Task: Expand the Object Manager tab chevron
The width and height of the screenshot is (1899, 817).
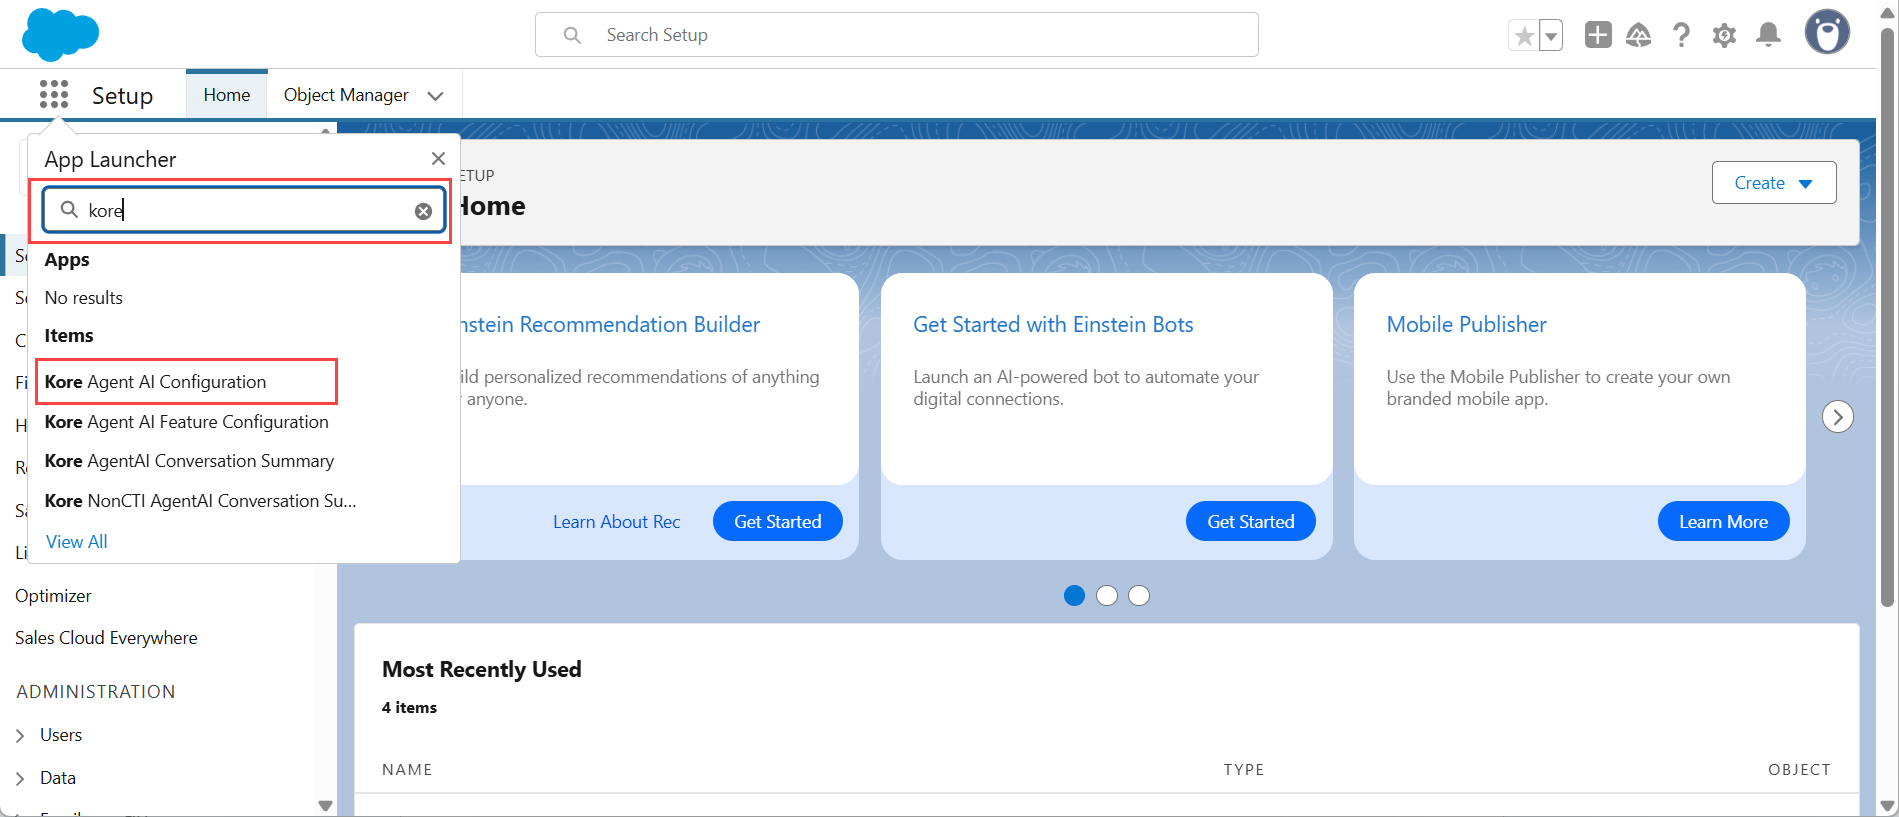Action: (435, 96)
